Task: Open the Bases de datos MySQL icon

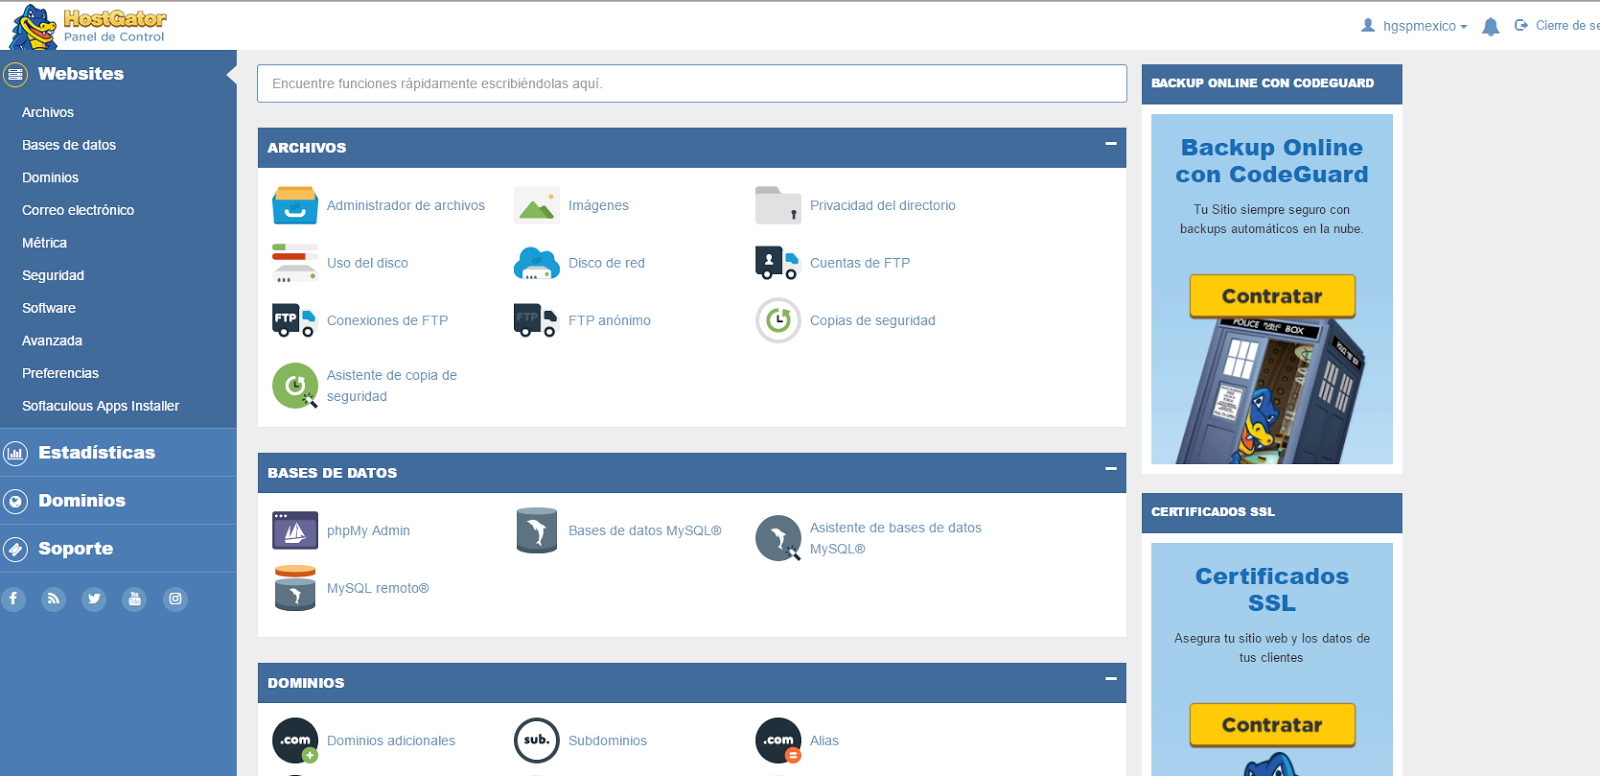Action: tap(537, 530)
